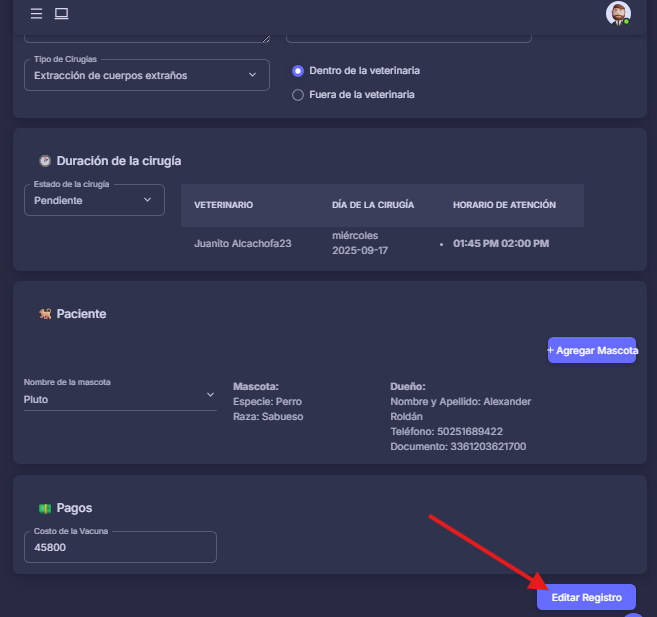Click the pet icon next to Paciente
Viewport: 657px width, 617px height.
click(x=44, y=314)
